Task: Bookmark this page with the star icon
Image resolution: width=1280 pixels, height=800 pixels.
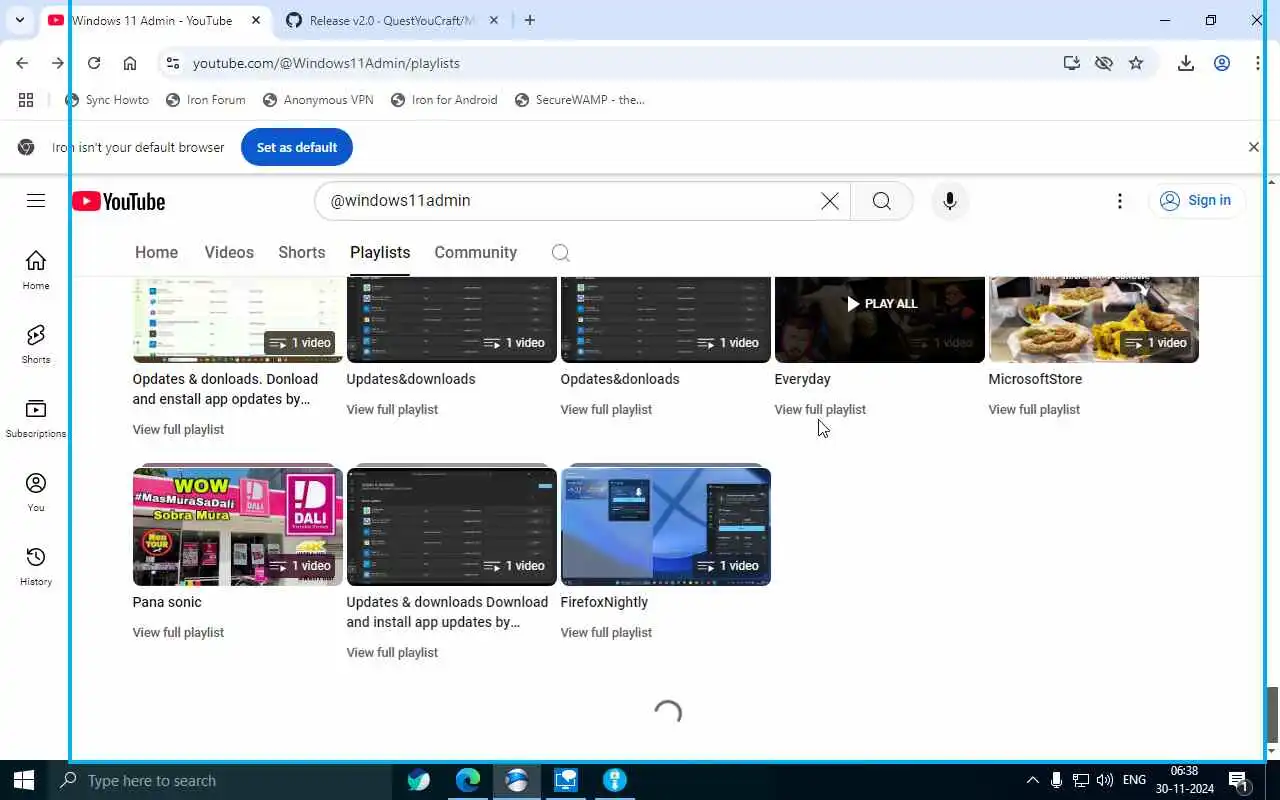Action: (x=1136, y=63)
